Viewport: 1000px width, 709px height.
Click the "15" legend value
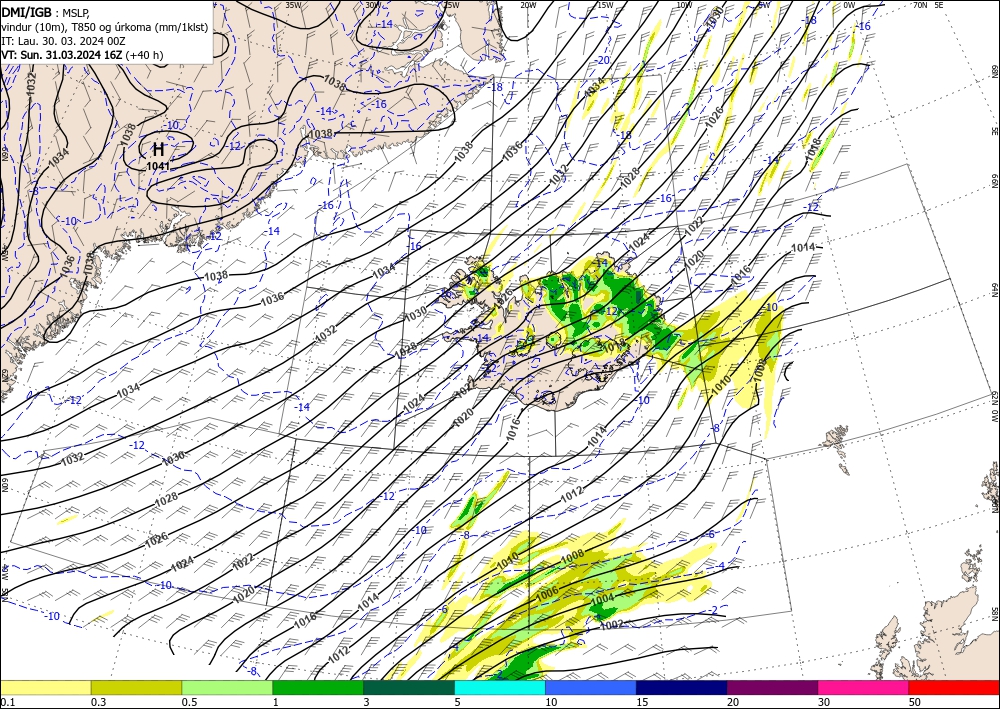(x=642, y=702)
